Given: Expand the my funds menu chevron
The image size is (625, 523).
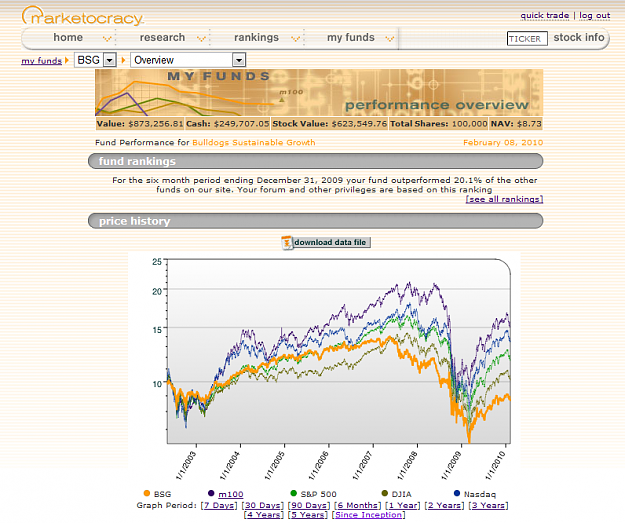Looking at the screenshot, I should [x=390, y=38].
